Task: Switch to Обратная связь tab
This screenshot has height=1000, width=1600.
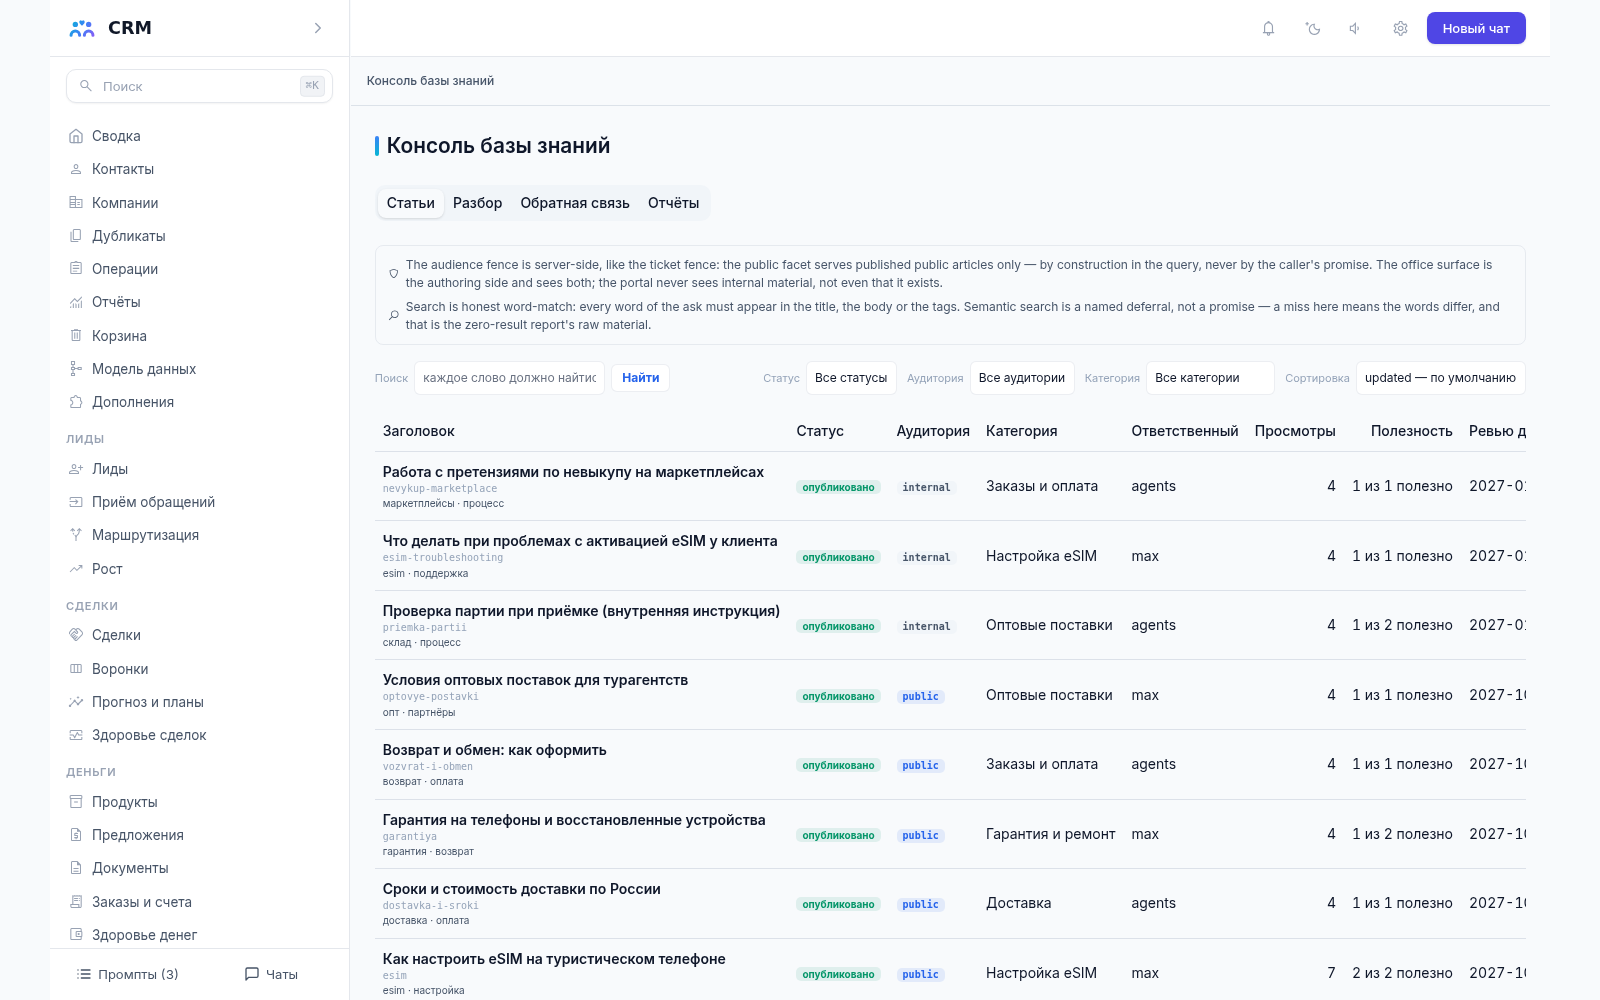Action: 575,203
